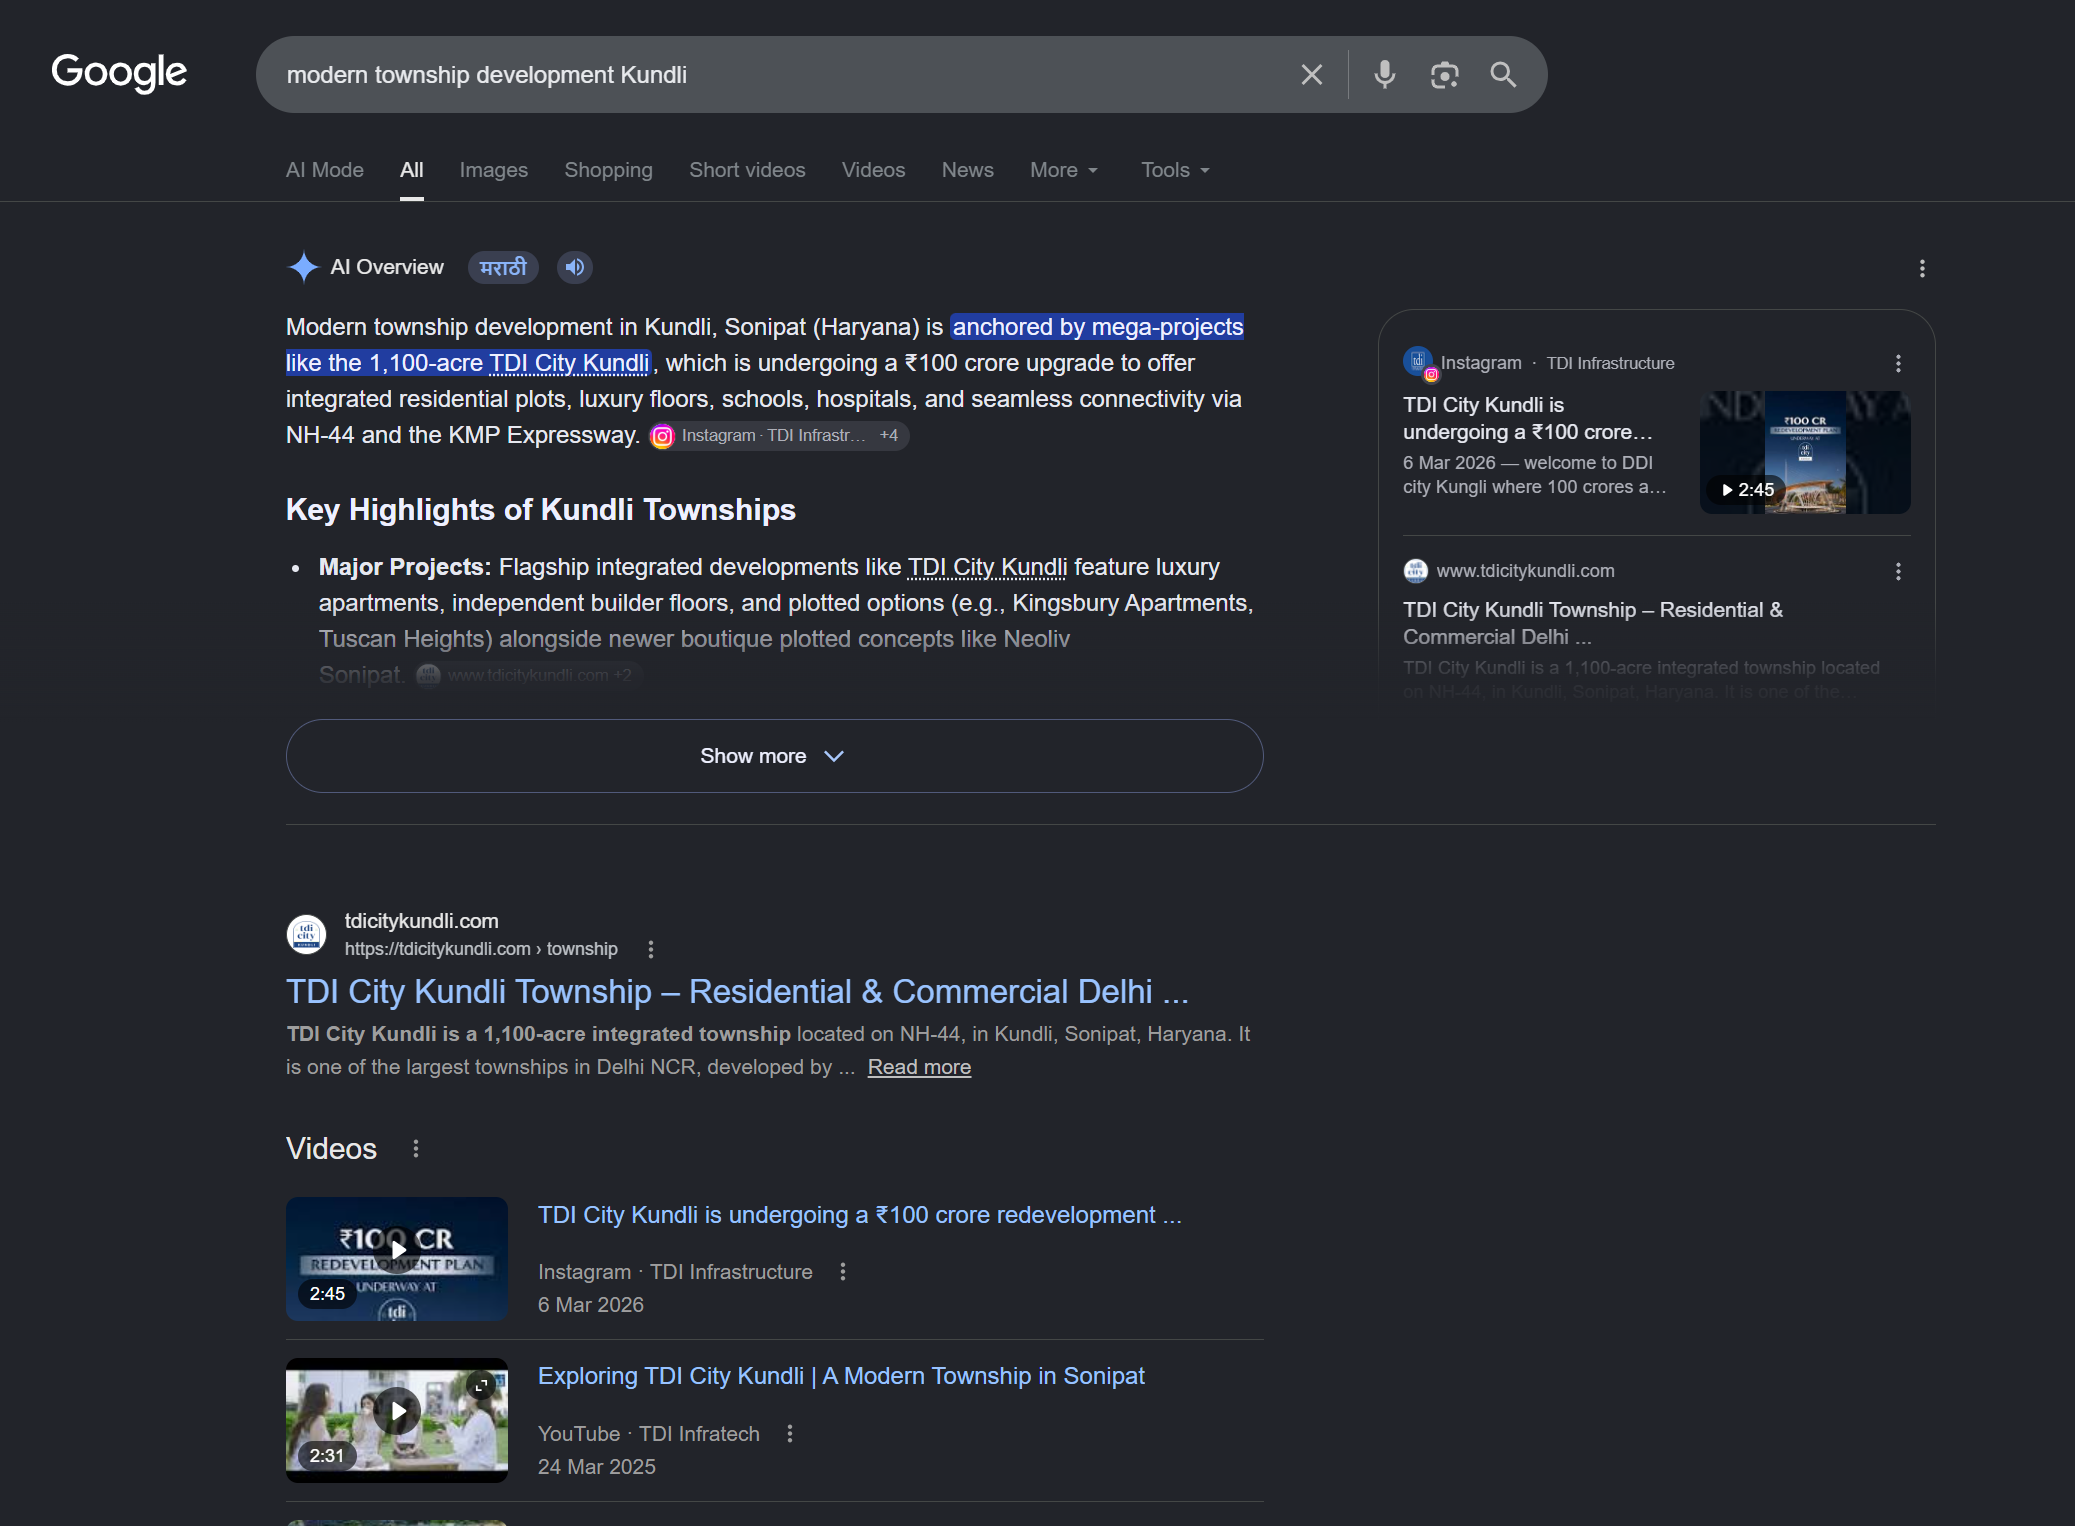2075x1526 pixels.
Task: Click tdicitykundli.com result favicon
Action: (306, 934)
